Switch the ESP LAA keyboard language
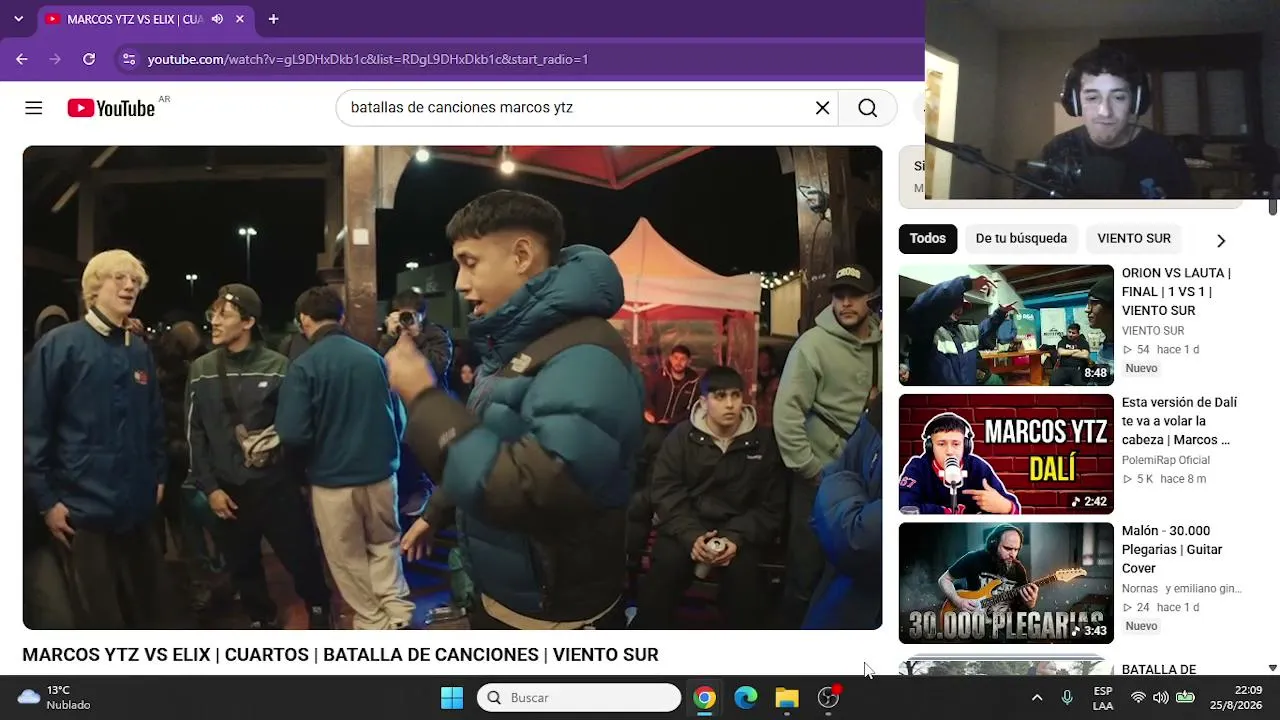Viewport: 1280px width, 720px height. (1103, 698)
